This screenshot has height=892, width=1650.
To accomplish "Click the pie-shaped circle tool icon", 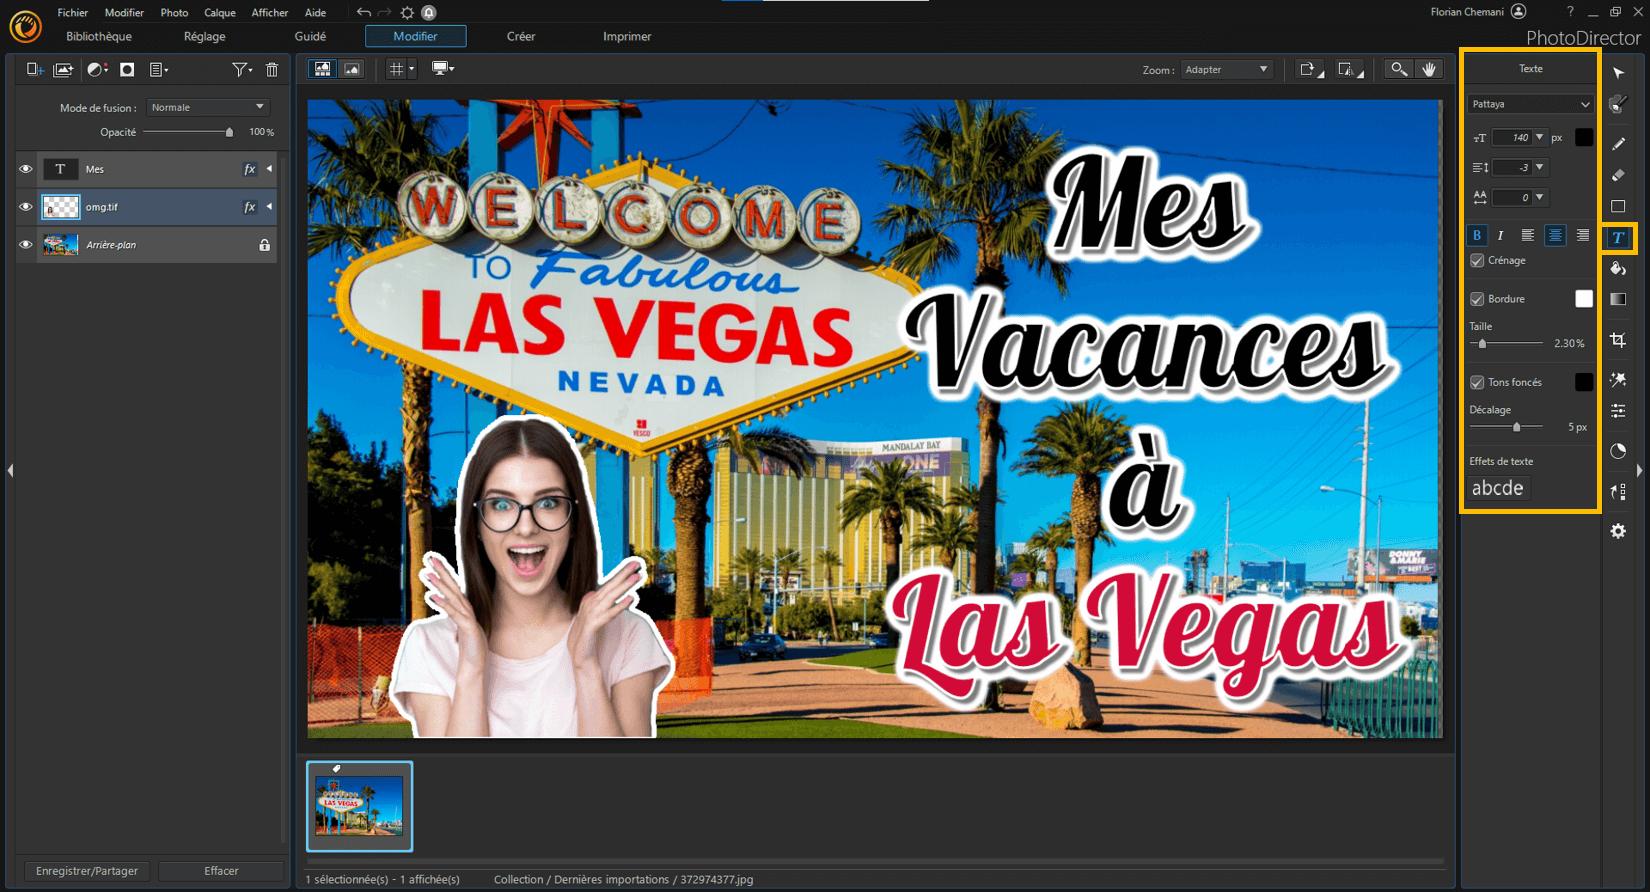I will 1618,451.
